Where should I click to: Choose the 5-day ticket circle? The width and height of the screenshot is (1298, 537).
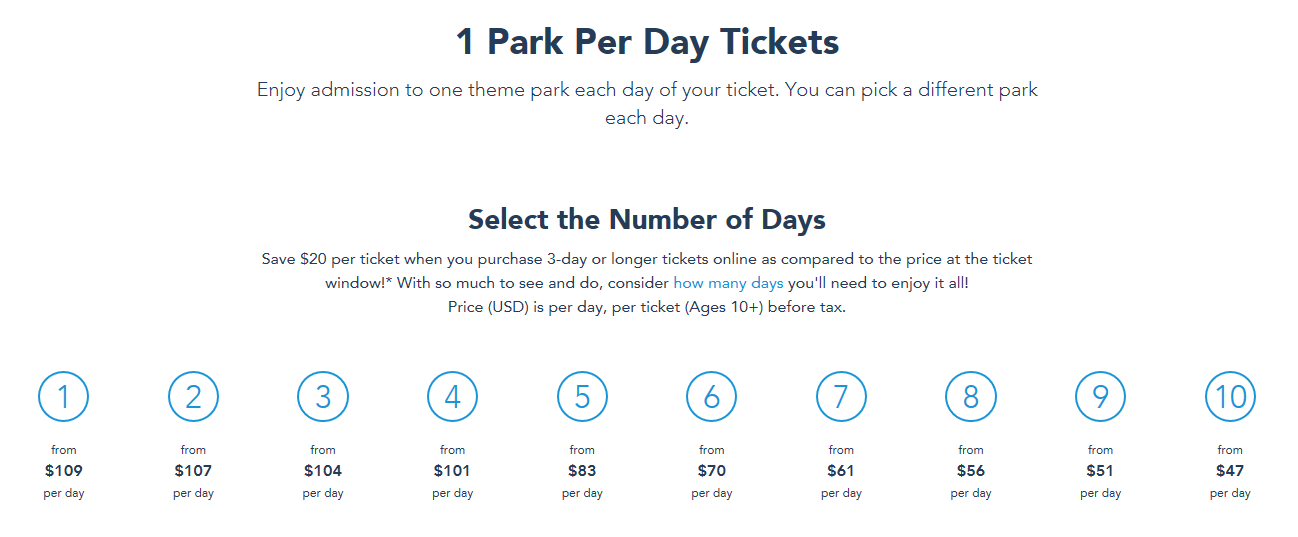click(582, 397)
